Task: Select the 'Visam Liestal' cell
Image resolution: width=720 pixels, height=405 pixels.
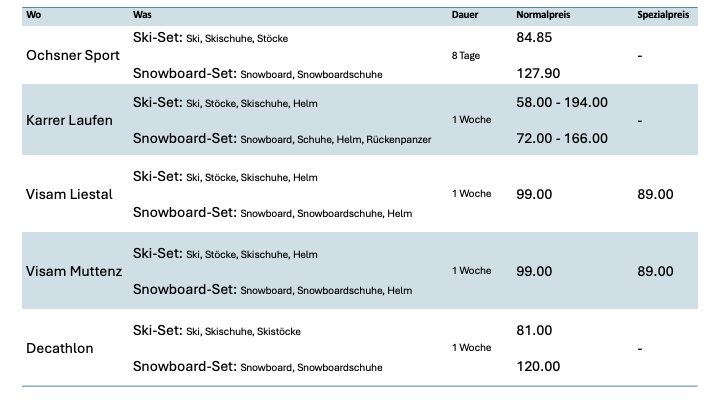Action: [x=69, y=194]
